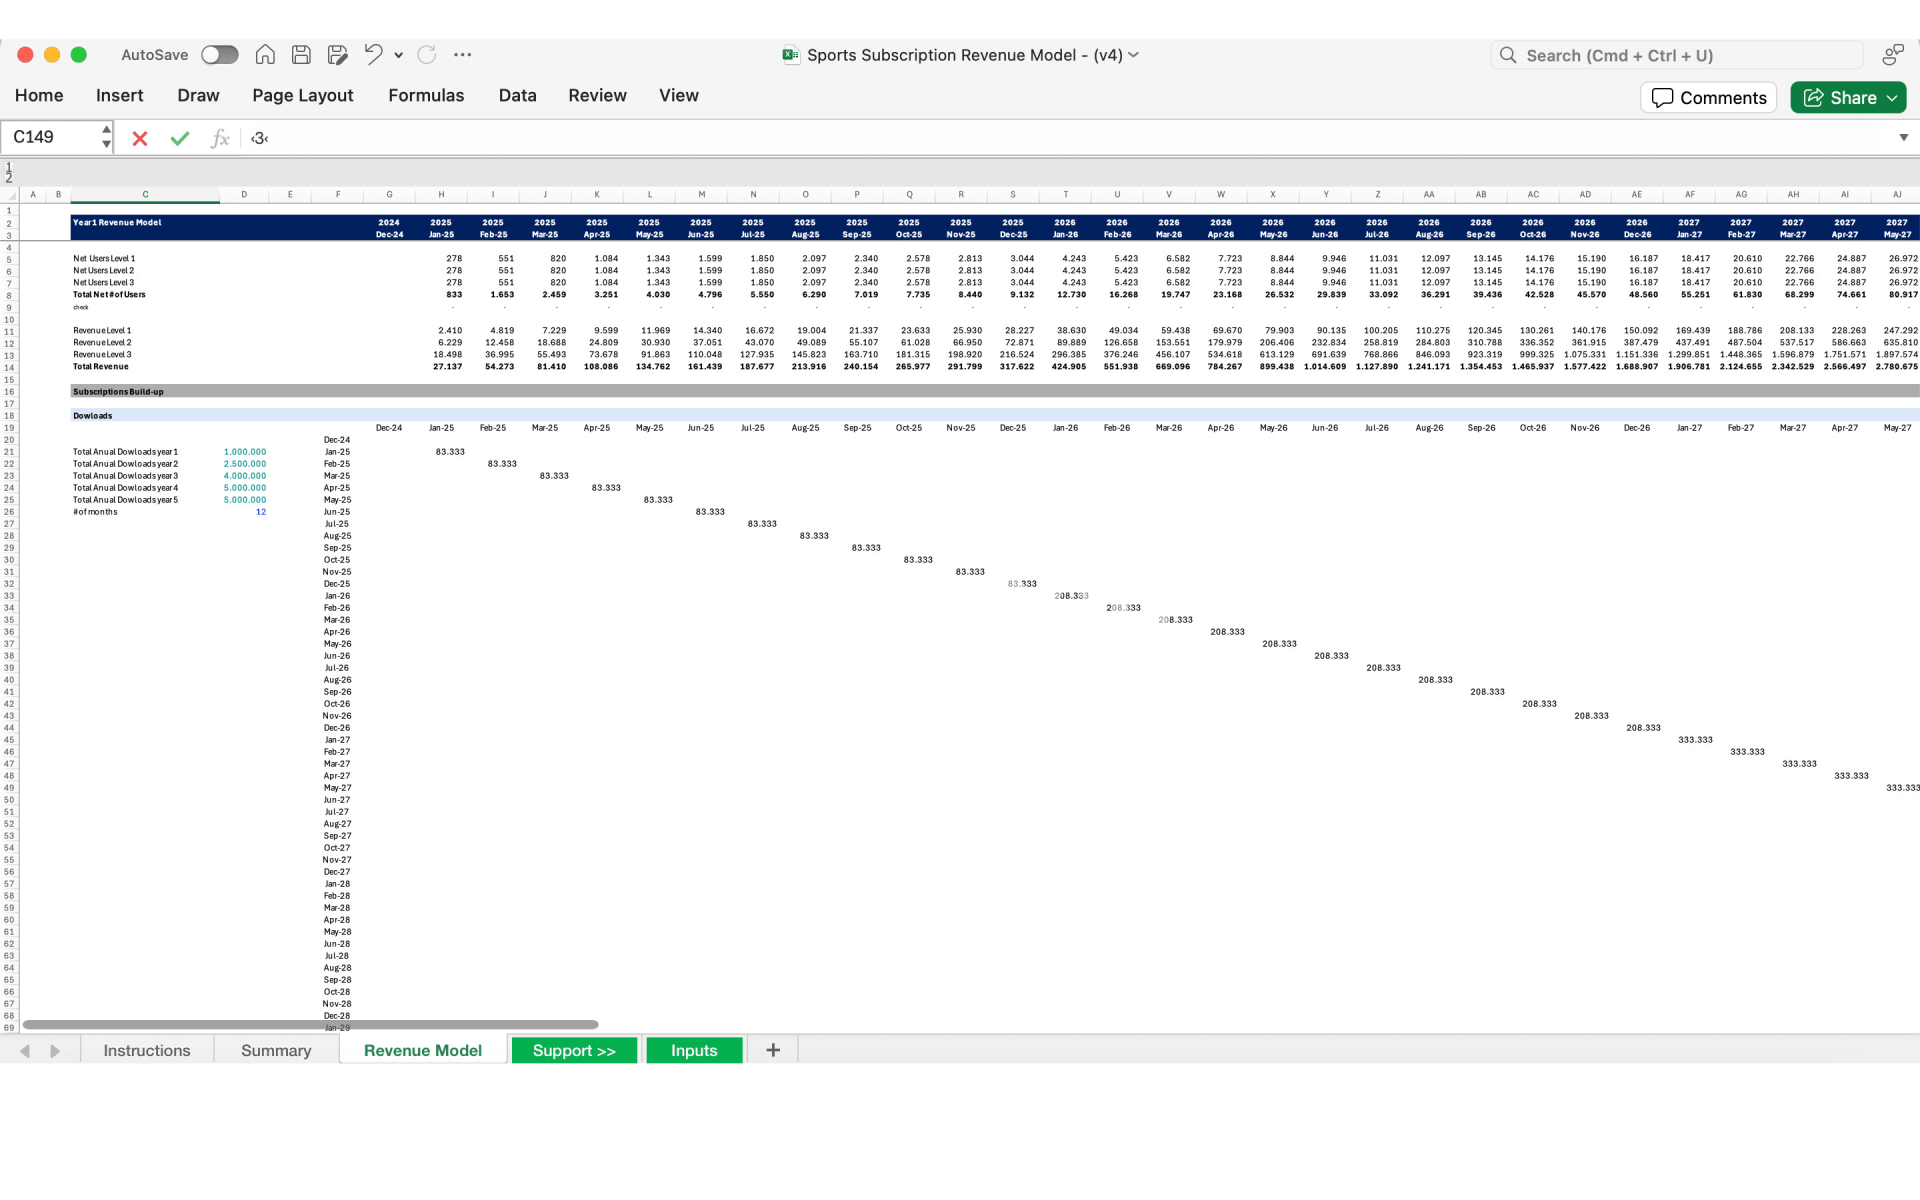Undo the last action

(x=373, y=55)
